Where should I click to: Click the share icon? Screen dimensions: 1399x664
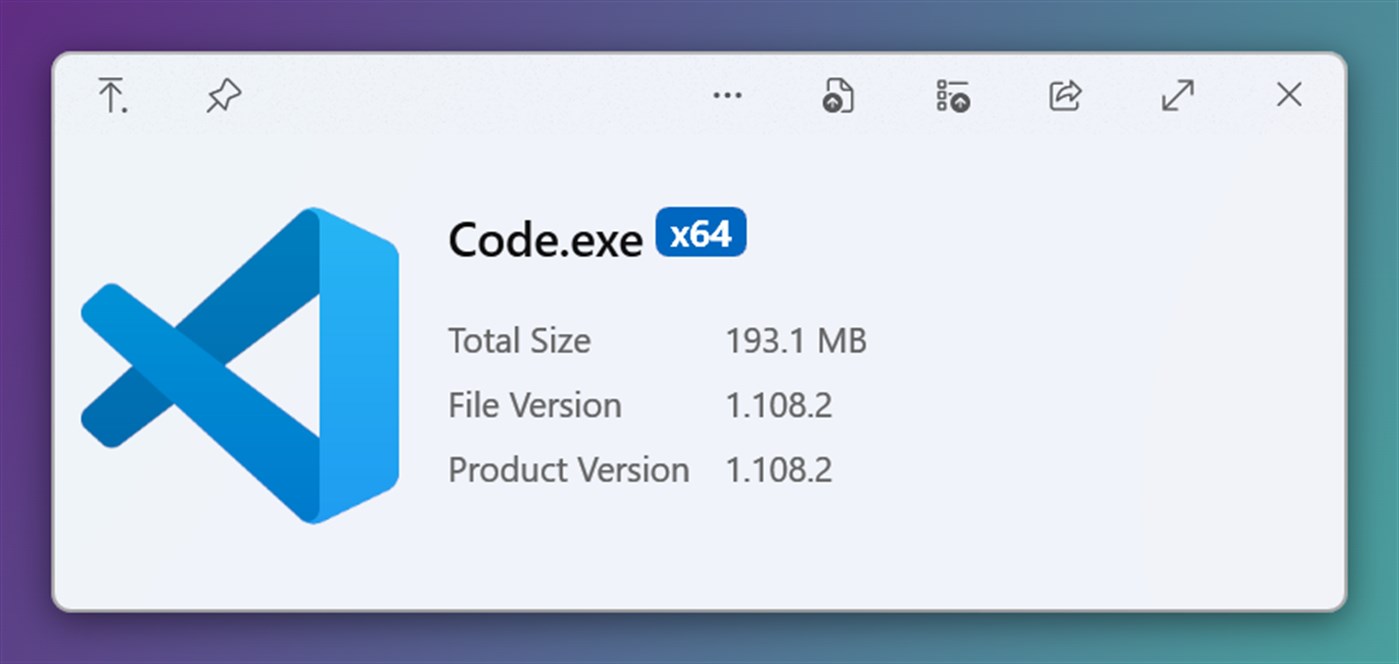click(x=1065, y=96)
